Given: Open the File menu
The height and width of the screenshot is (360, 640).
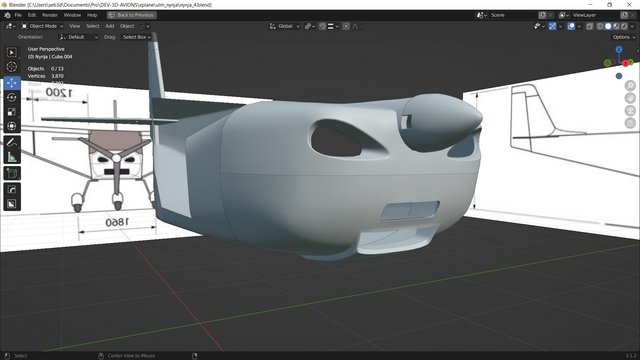Looking at the screenshot, I should tap(18, 15).
